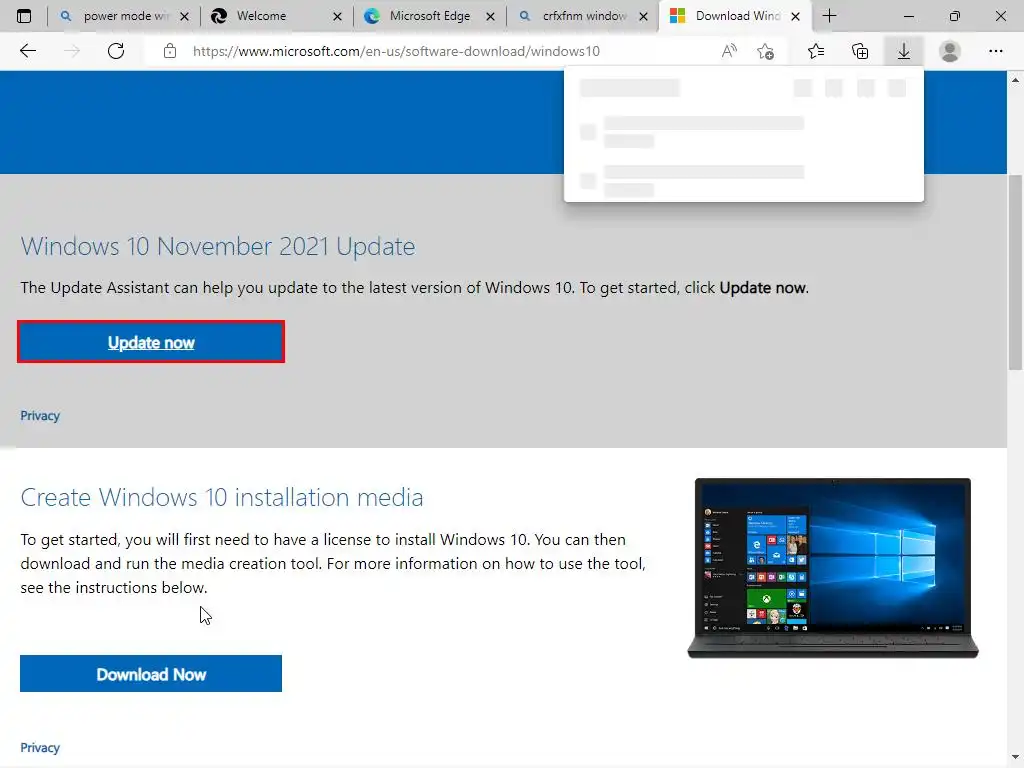The width and height of the screenshot is (1024, 768).
Task: Open a new tab
Action: click(x=829, y=16)
